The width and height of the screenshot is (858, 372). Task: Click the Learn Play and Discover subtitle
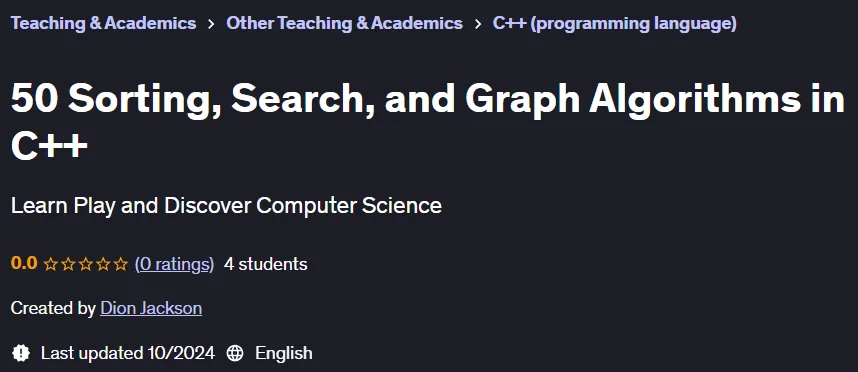pos(226,206)
